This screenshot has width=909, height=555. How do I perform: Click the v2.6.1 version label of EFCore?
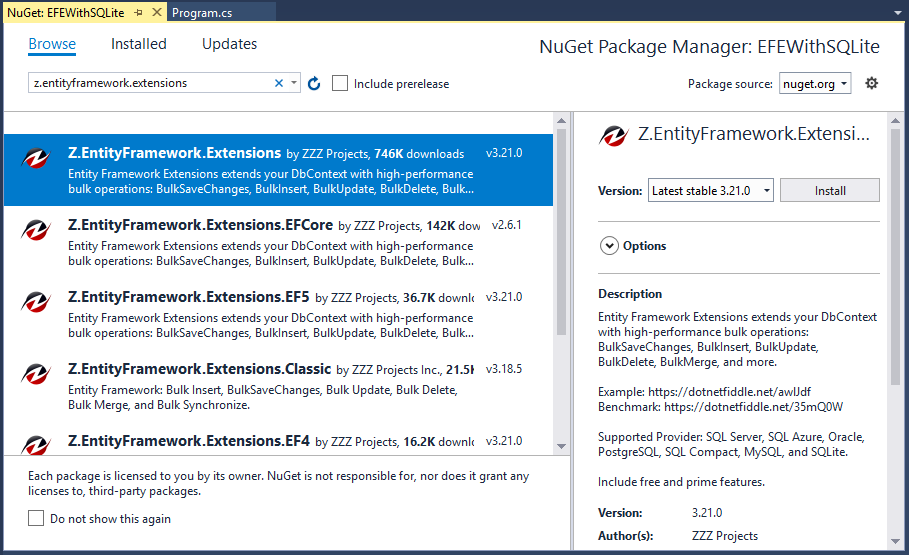(507, 225)
